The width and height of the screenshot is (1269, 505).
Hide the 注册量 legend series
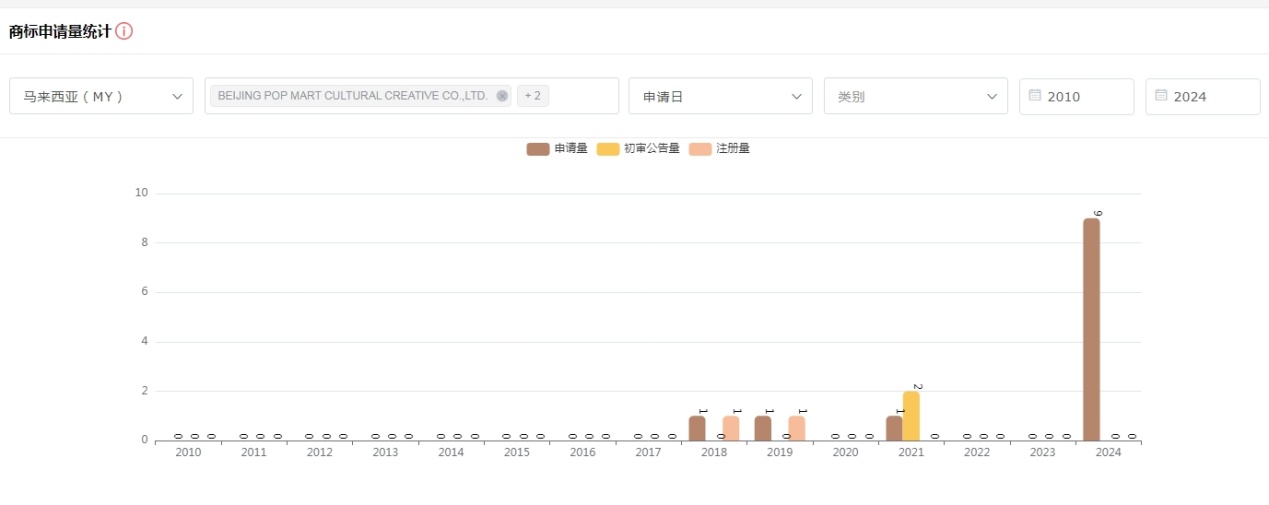tap(719, 149)
